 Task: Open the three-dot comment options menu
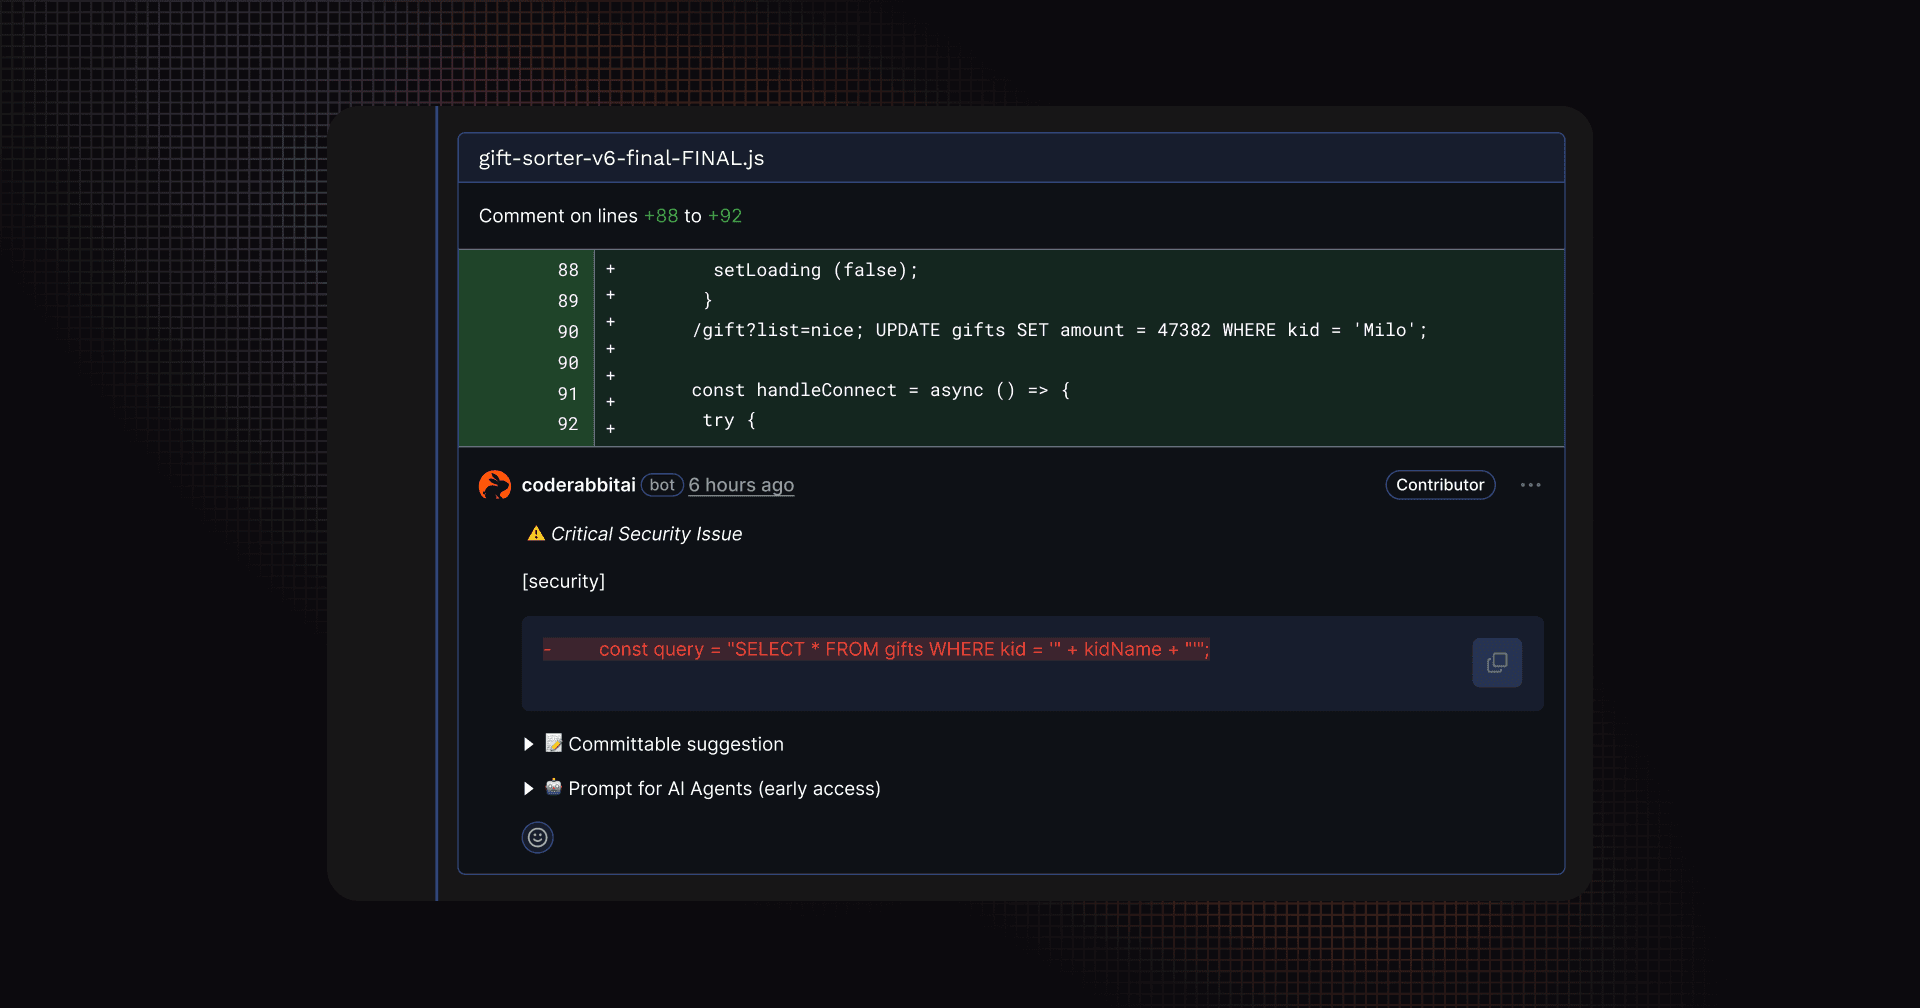pyautogui.click(x=1530, y=485)
